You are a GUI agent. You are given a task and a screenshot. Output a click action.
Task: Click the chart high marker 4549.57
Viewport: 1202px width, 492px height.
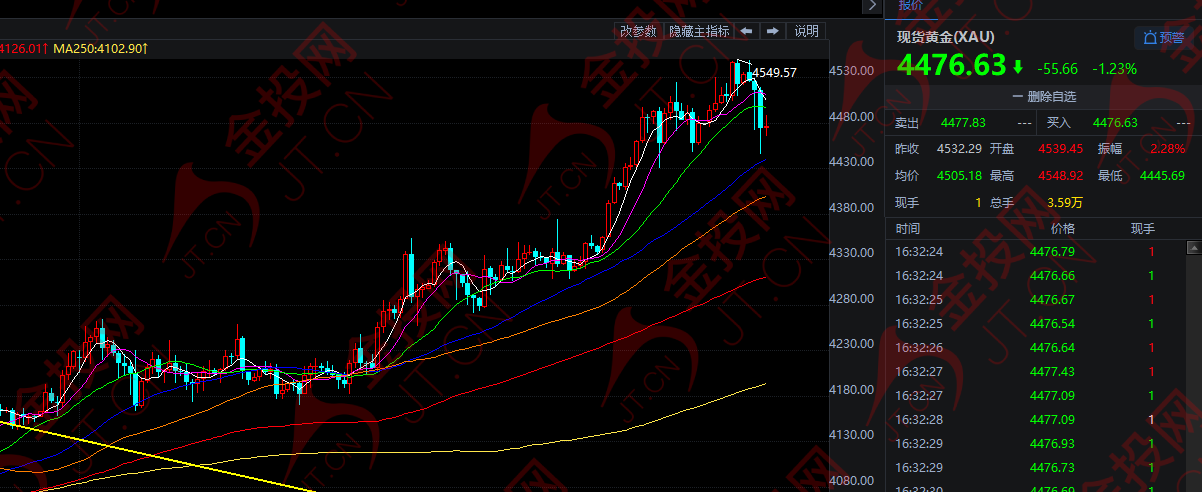click(774, 72)
